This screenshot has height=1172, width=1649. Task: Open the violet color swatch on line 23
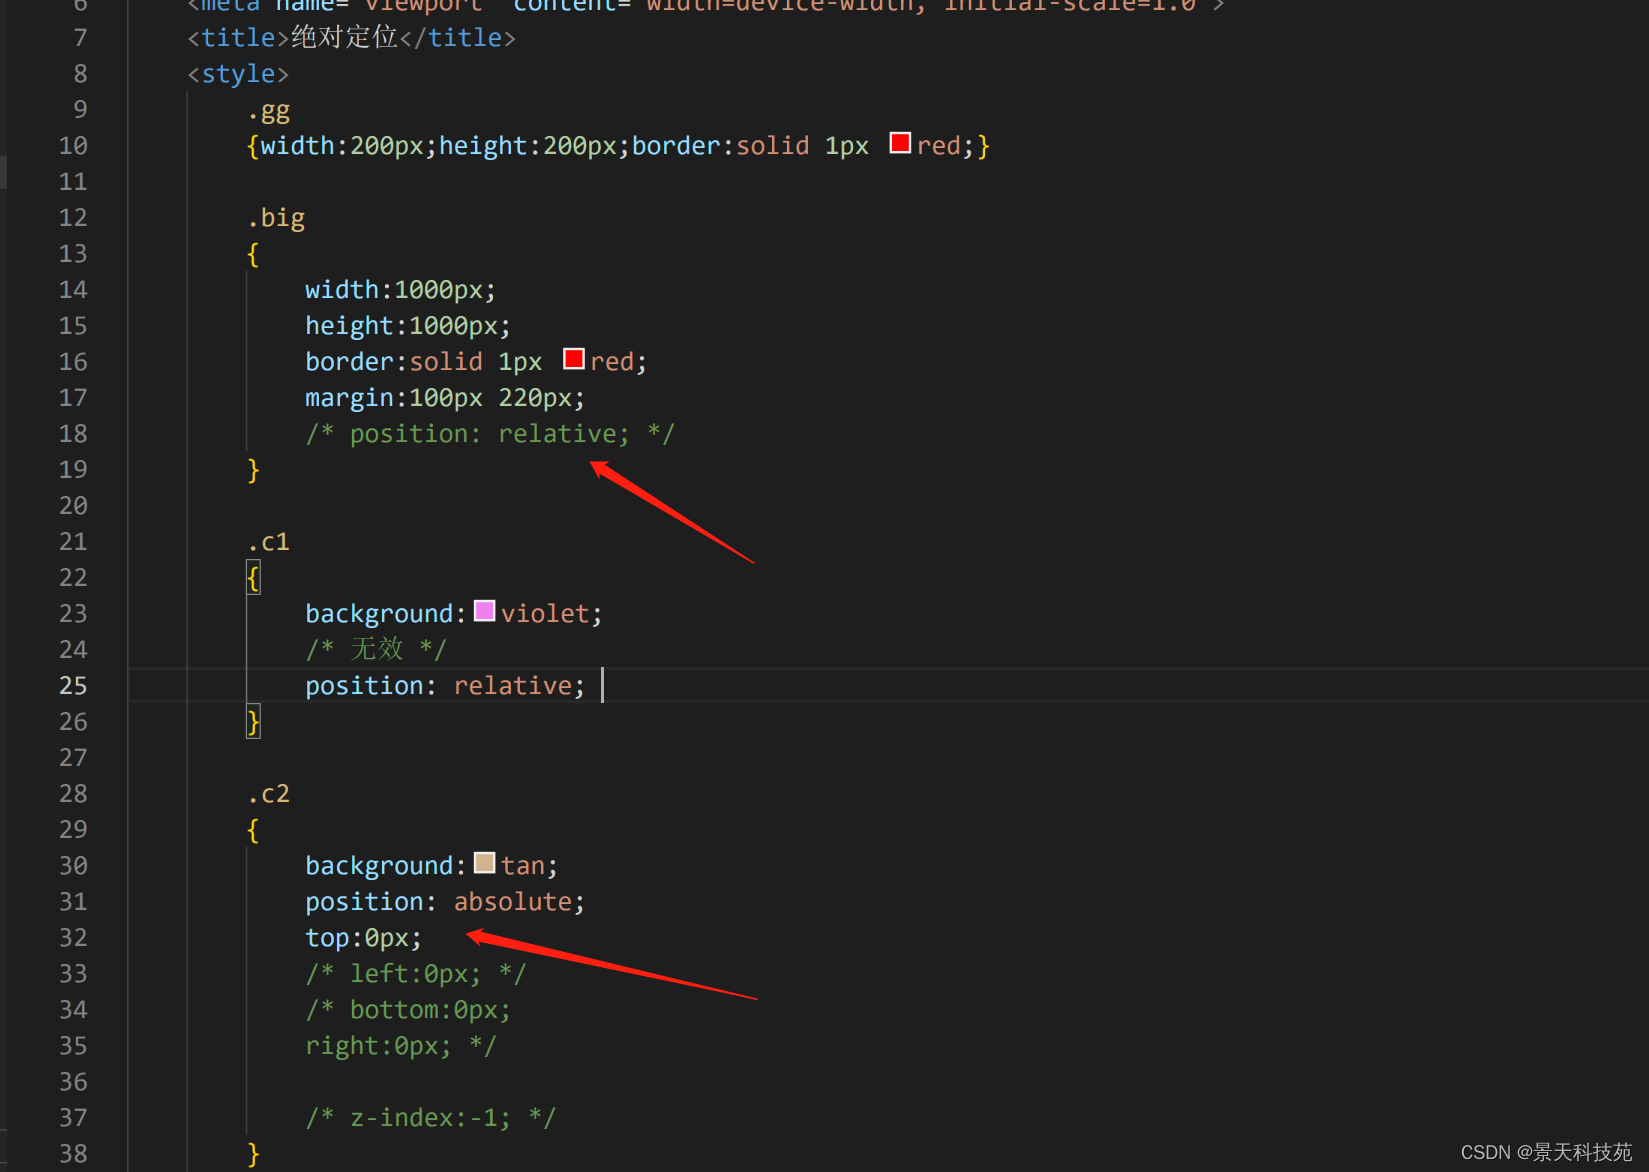[x=484, y=611]
